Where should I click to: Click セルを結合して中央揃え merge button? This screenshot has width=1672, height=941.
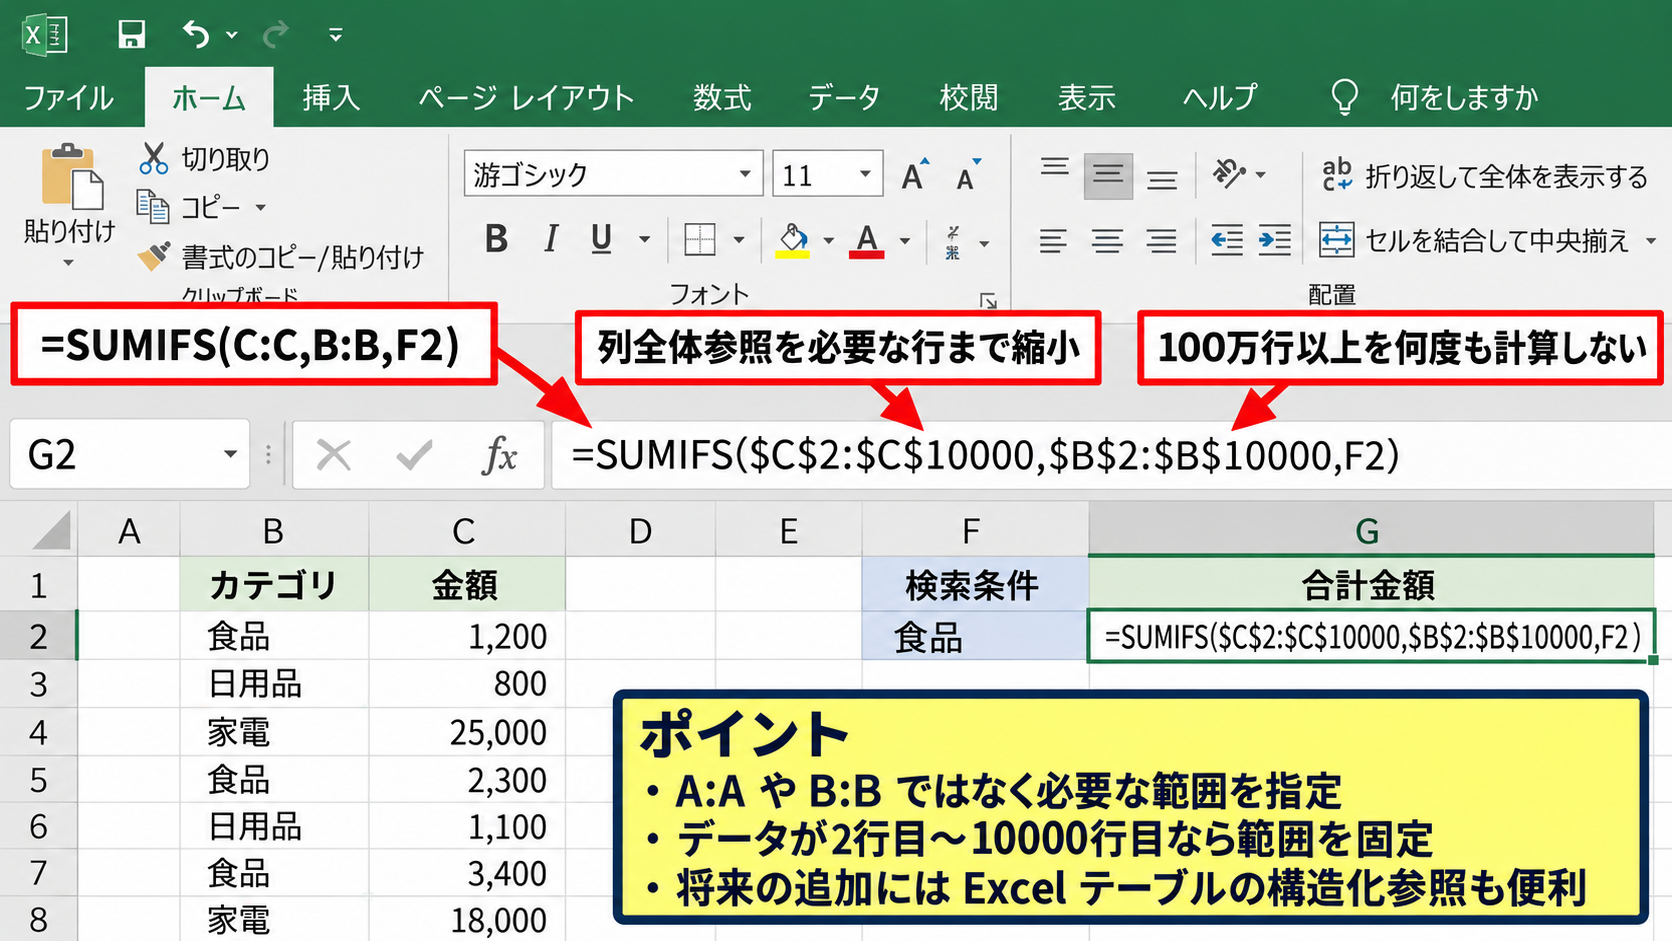1474,240
